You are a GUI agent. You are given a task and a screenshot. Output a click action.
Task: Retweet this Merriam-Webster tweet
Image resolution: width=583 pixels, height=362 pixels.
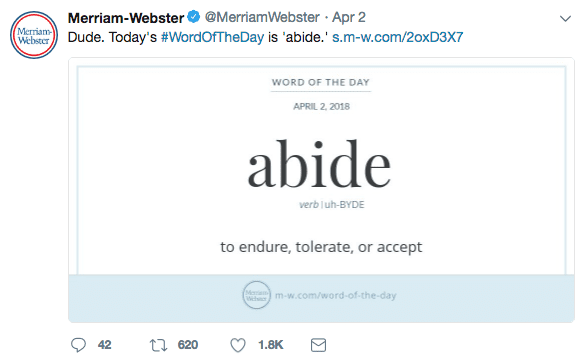[158, 345]
